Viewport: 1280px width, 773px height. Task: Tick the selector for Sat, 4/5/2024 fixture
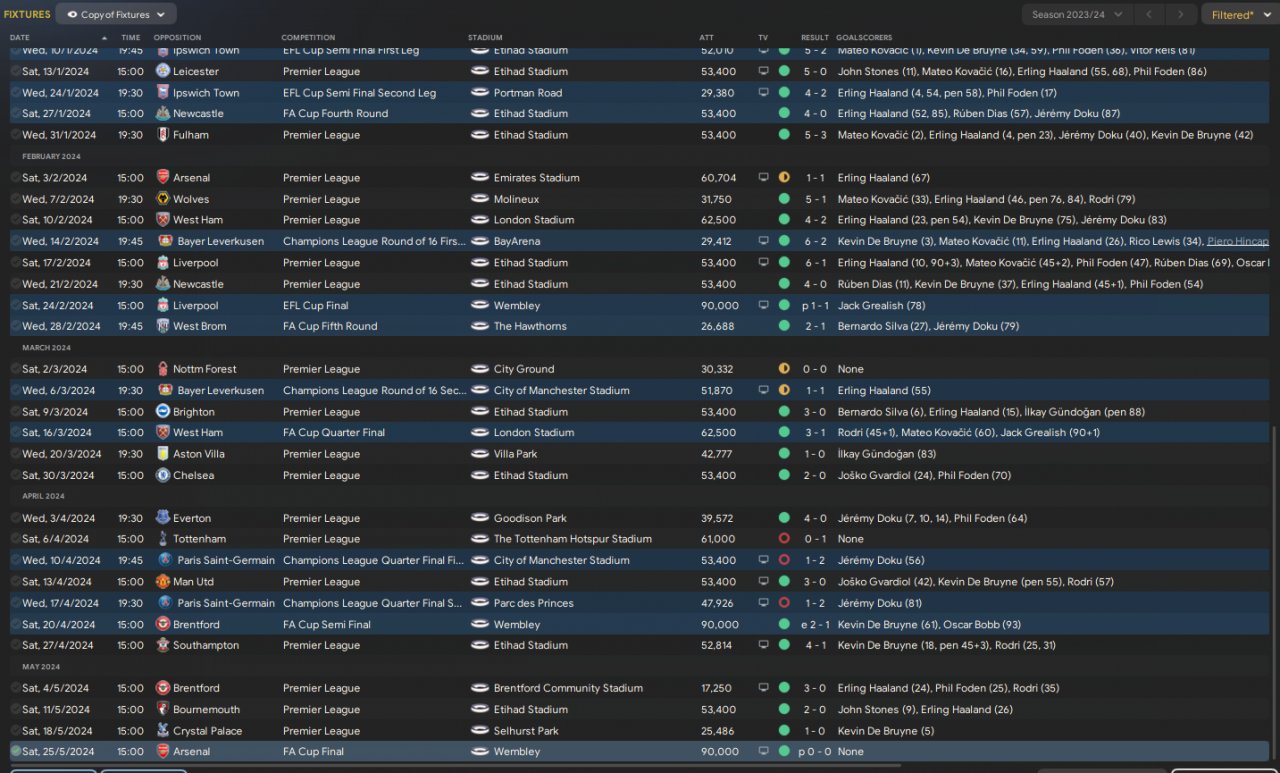pos(15,688)
